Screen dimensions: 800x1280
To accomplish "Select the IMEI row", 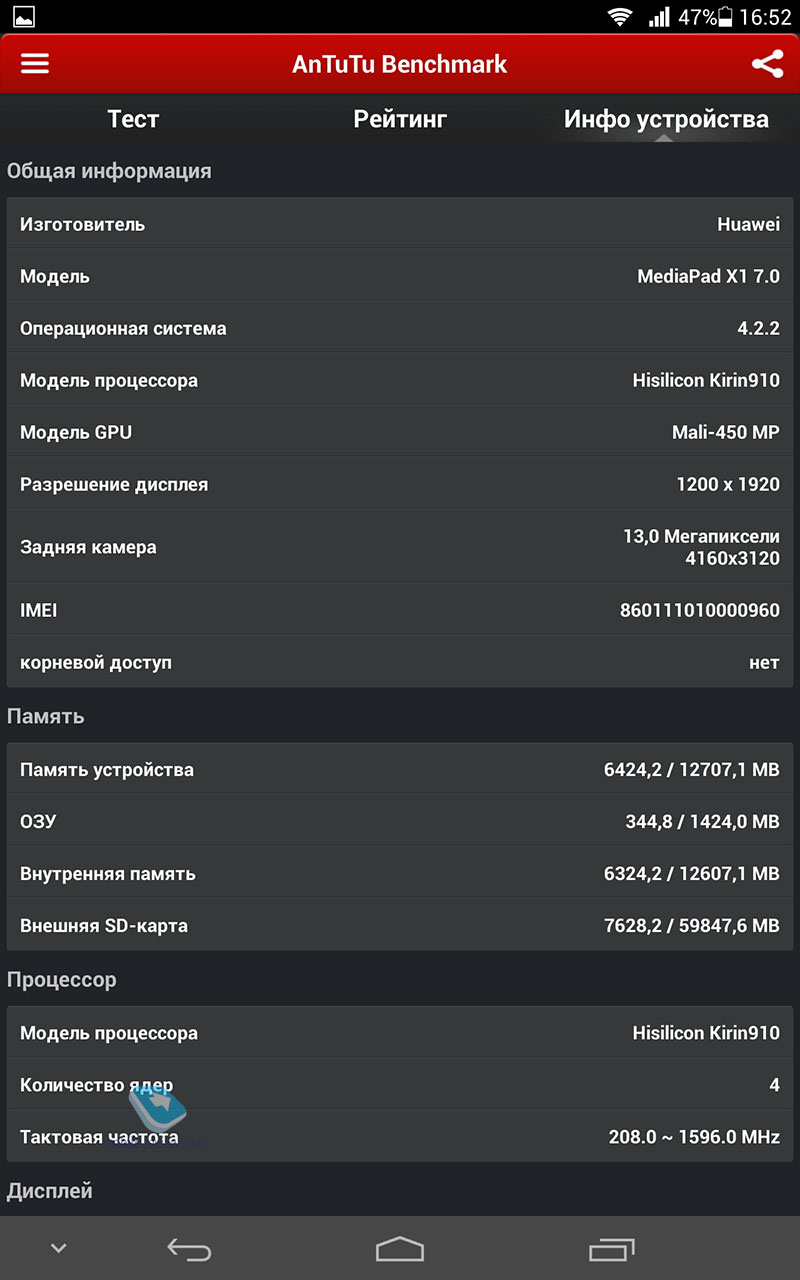I will tap(400, 610).
